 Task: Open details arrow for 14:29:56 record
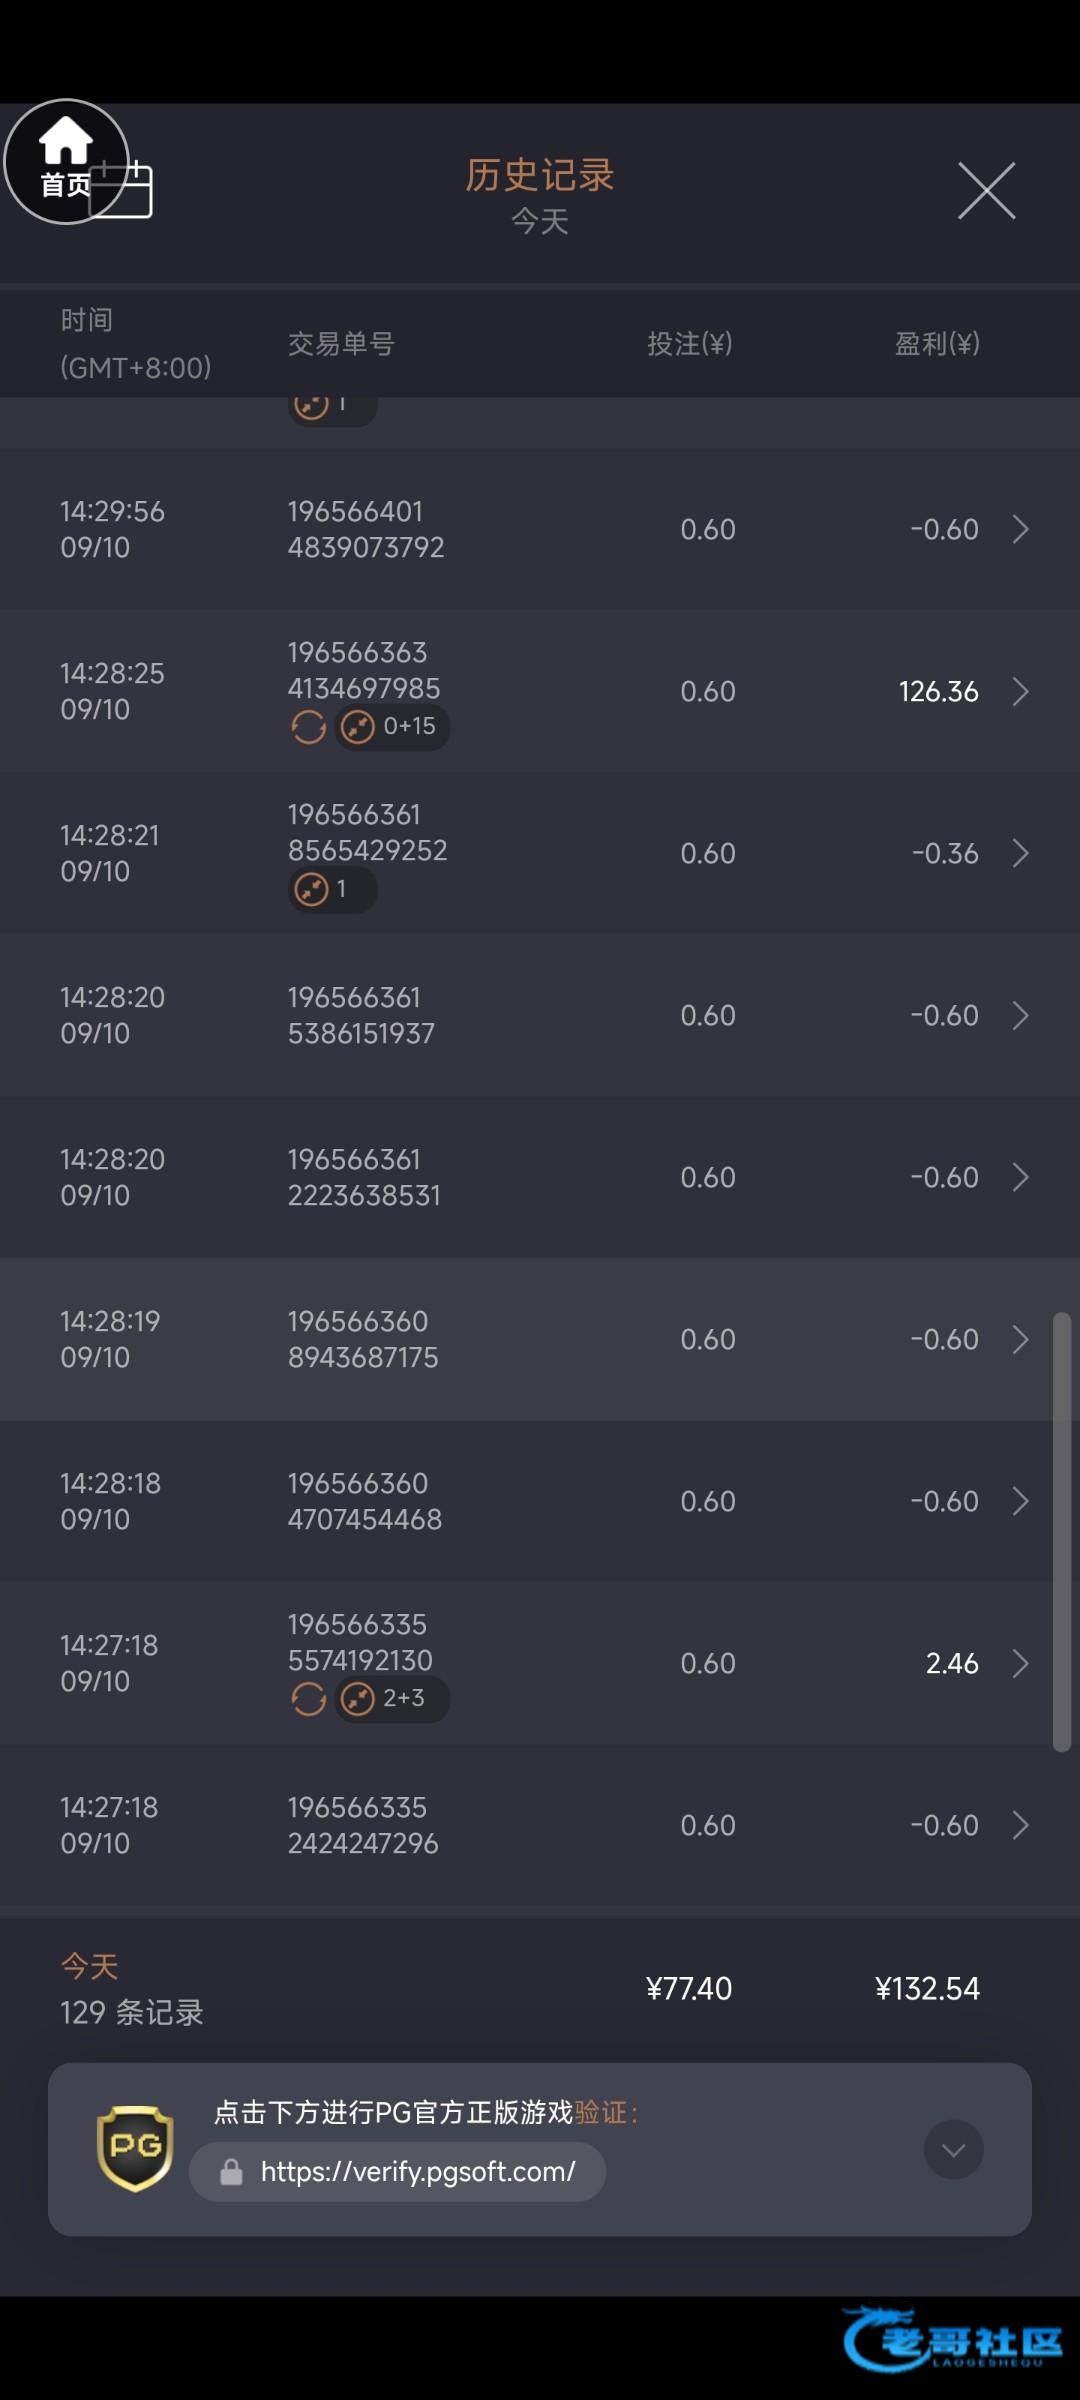point(1020,530)
